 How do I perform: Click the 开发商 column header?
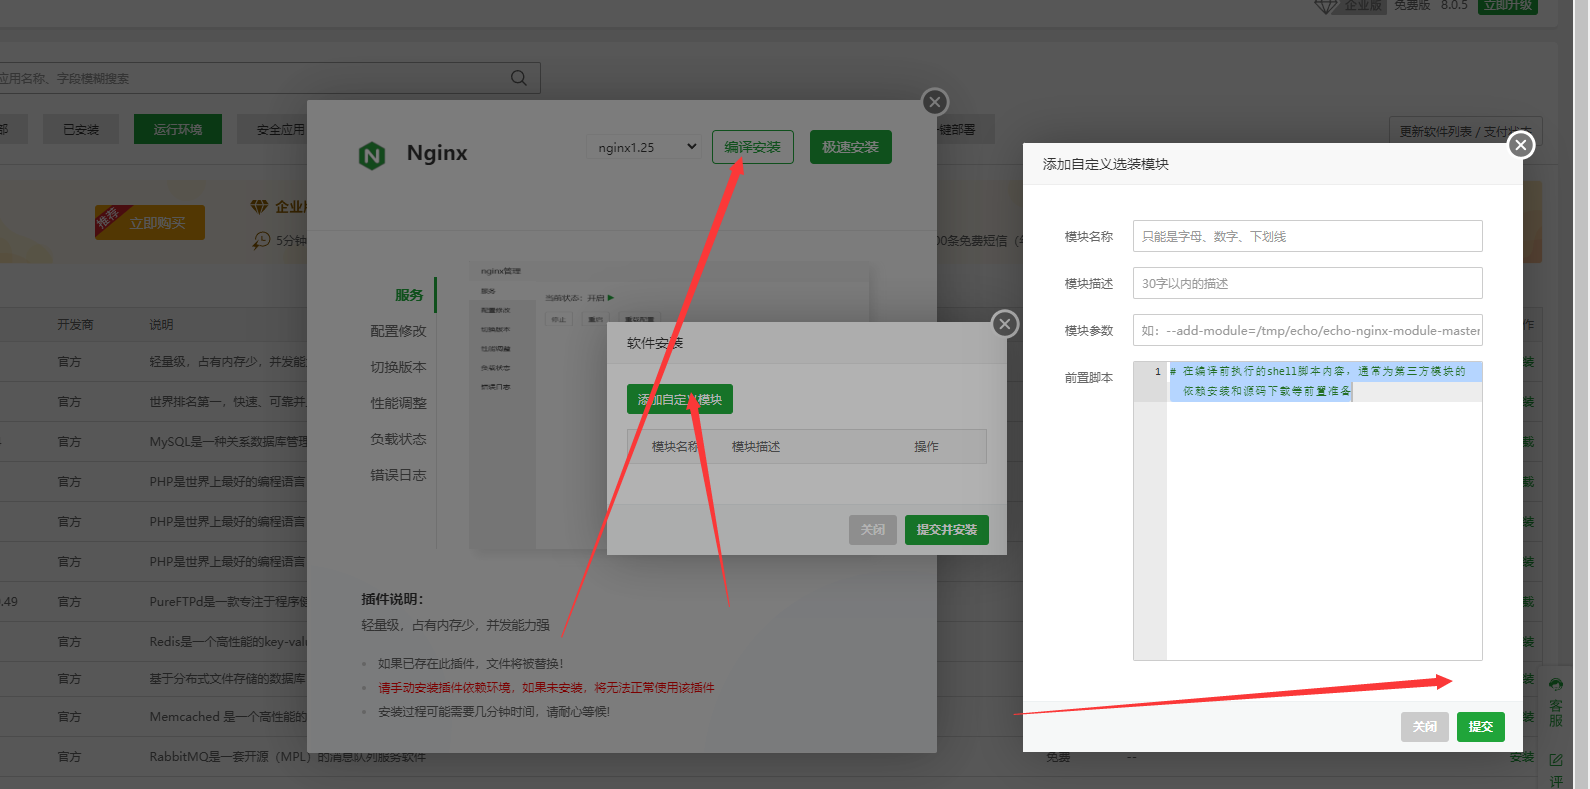click(x=75, y=324)
